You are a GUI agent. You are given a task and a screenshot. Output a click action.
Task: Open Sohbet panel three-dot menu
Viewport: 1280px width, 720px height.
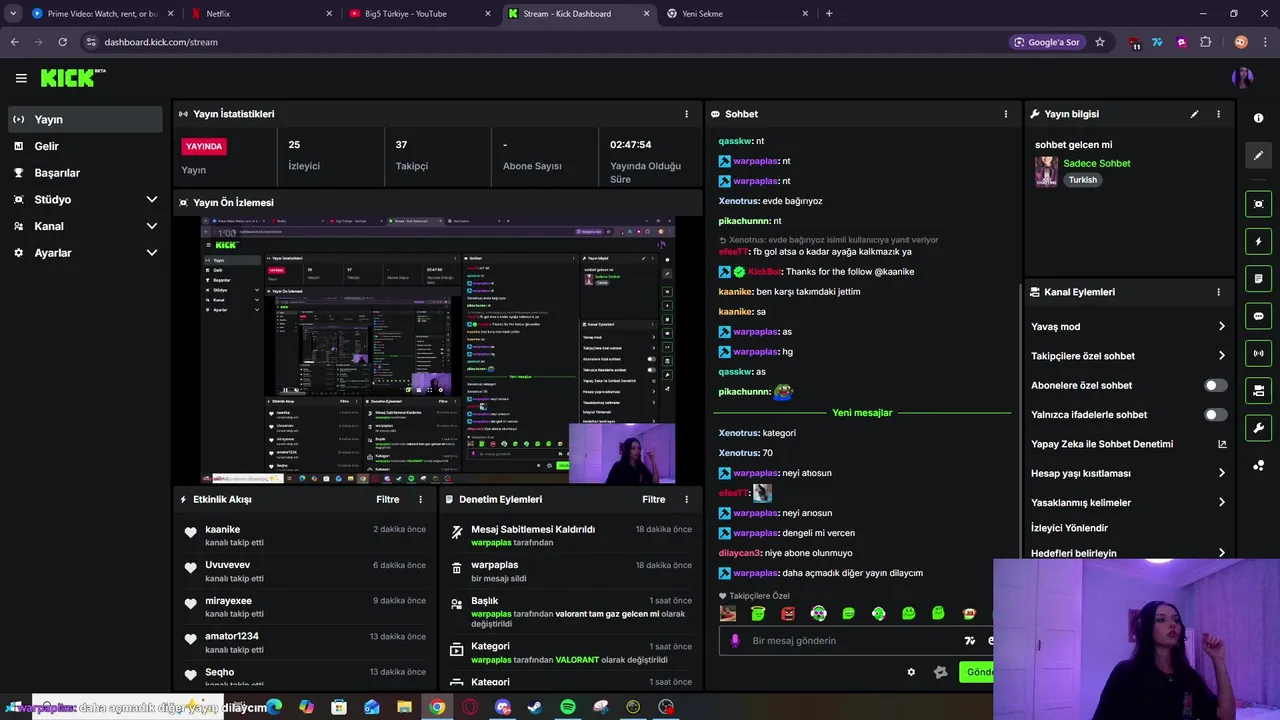click(x=1006, y=114)
